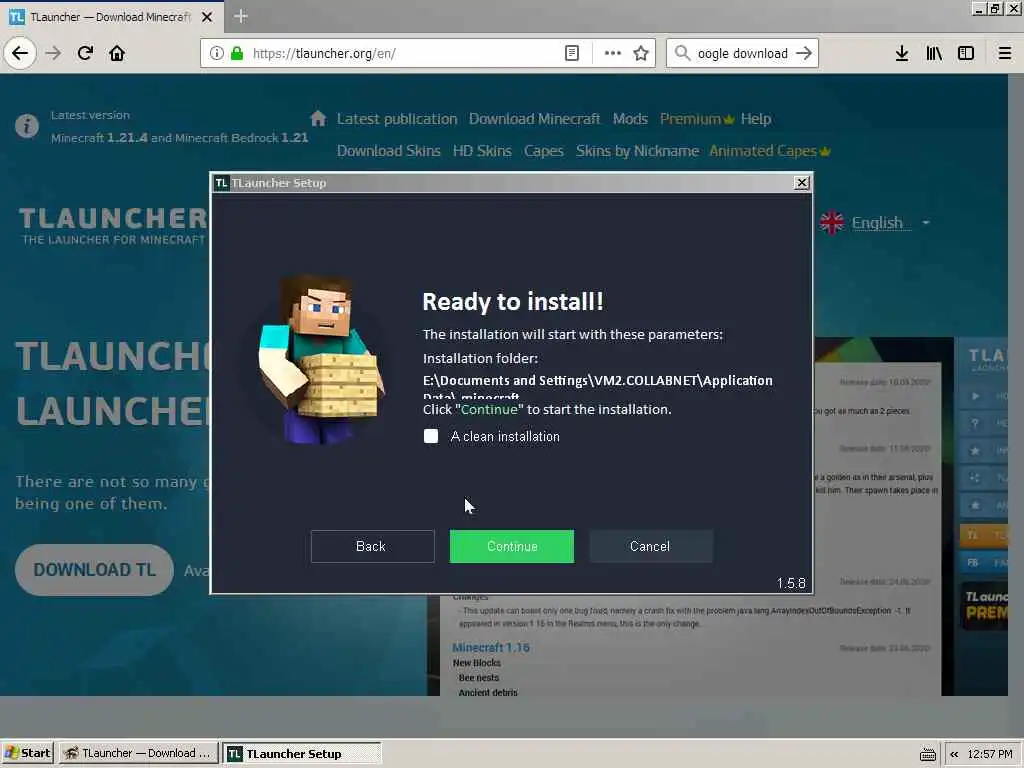This screenshot has height=768, width=1024.
Task: Click the DOWNLOAD TL button
Action: (95, 570)
